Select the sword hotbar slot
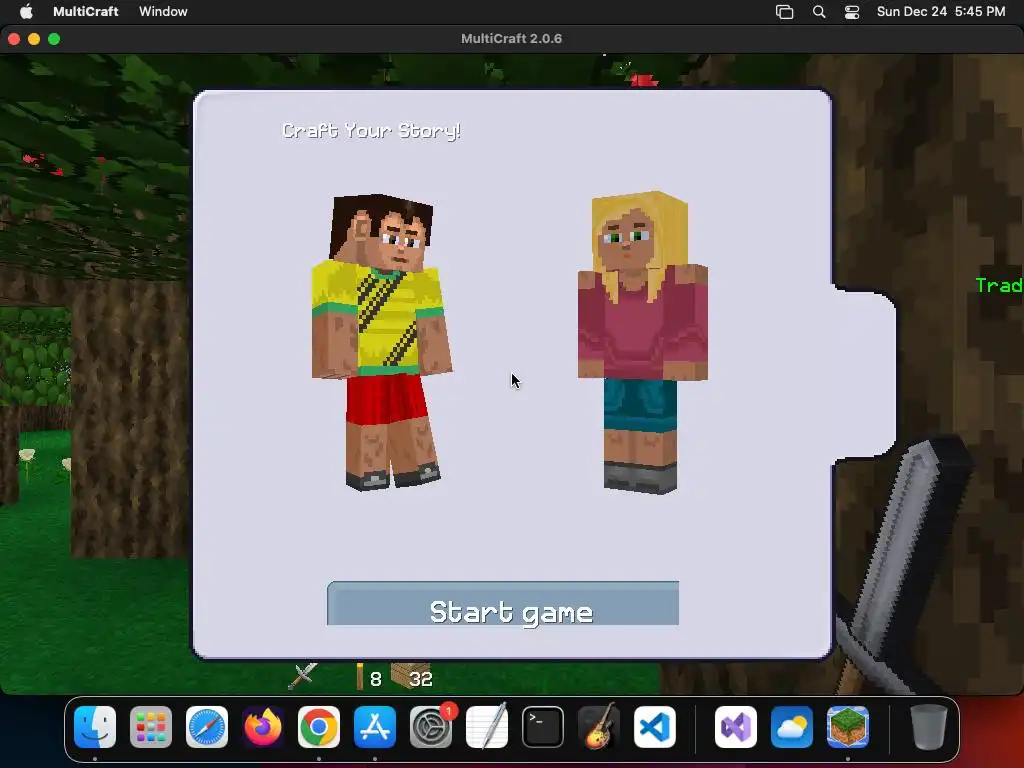The height and width of the screenshot is (768, 1024). pos(303,677)
